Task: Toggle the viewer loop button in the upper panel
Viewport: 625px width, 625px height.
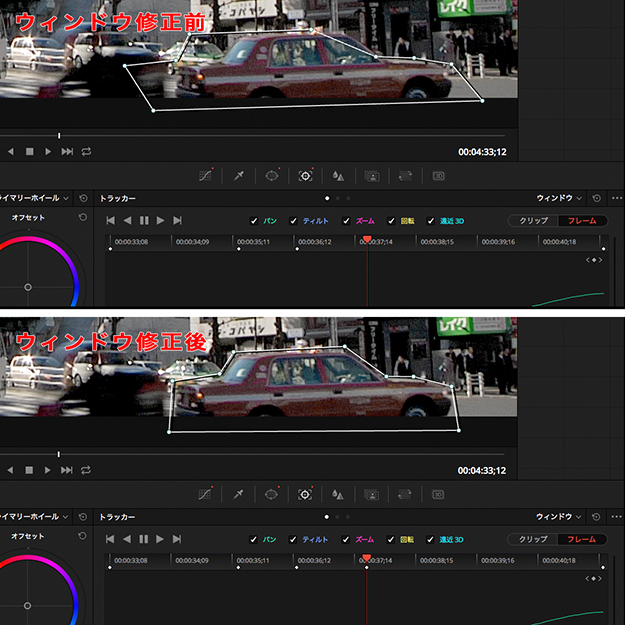Action: (x=87, y=151)
